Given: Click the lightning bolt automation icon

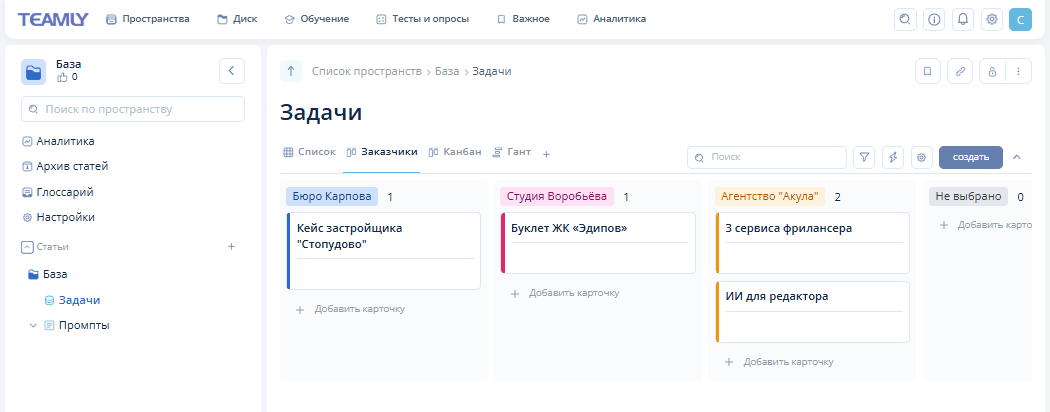Looking at the screenshot, I should [893, 157].
